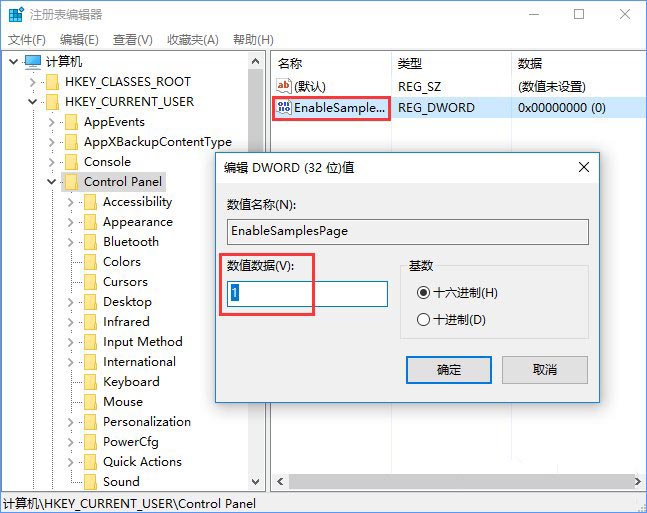
Task: Open the 收藏夹(A) favorites menu
Action: [x=192, y=40]
